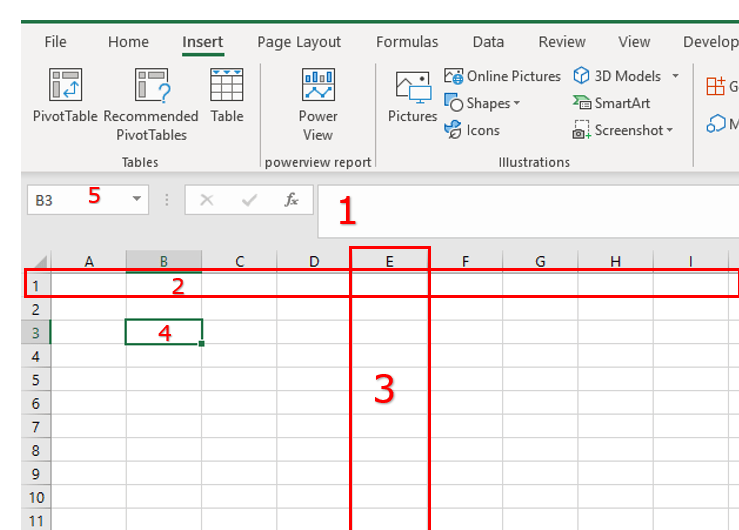The image size is (739, 530).
Task: Open the Developer tab
Action: [711, 42]
